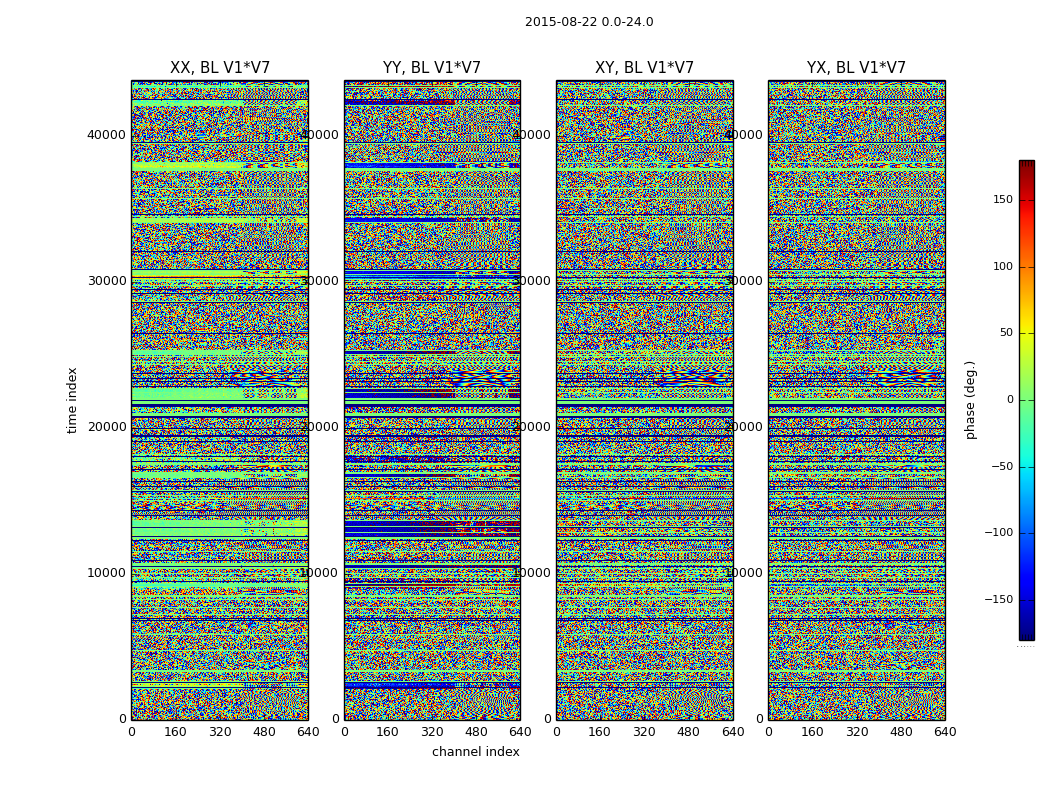The image size is (1050, 800).
Task: Click the YY panel x-tick "320"
Action: click(x=432, y=732)
